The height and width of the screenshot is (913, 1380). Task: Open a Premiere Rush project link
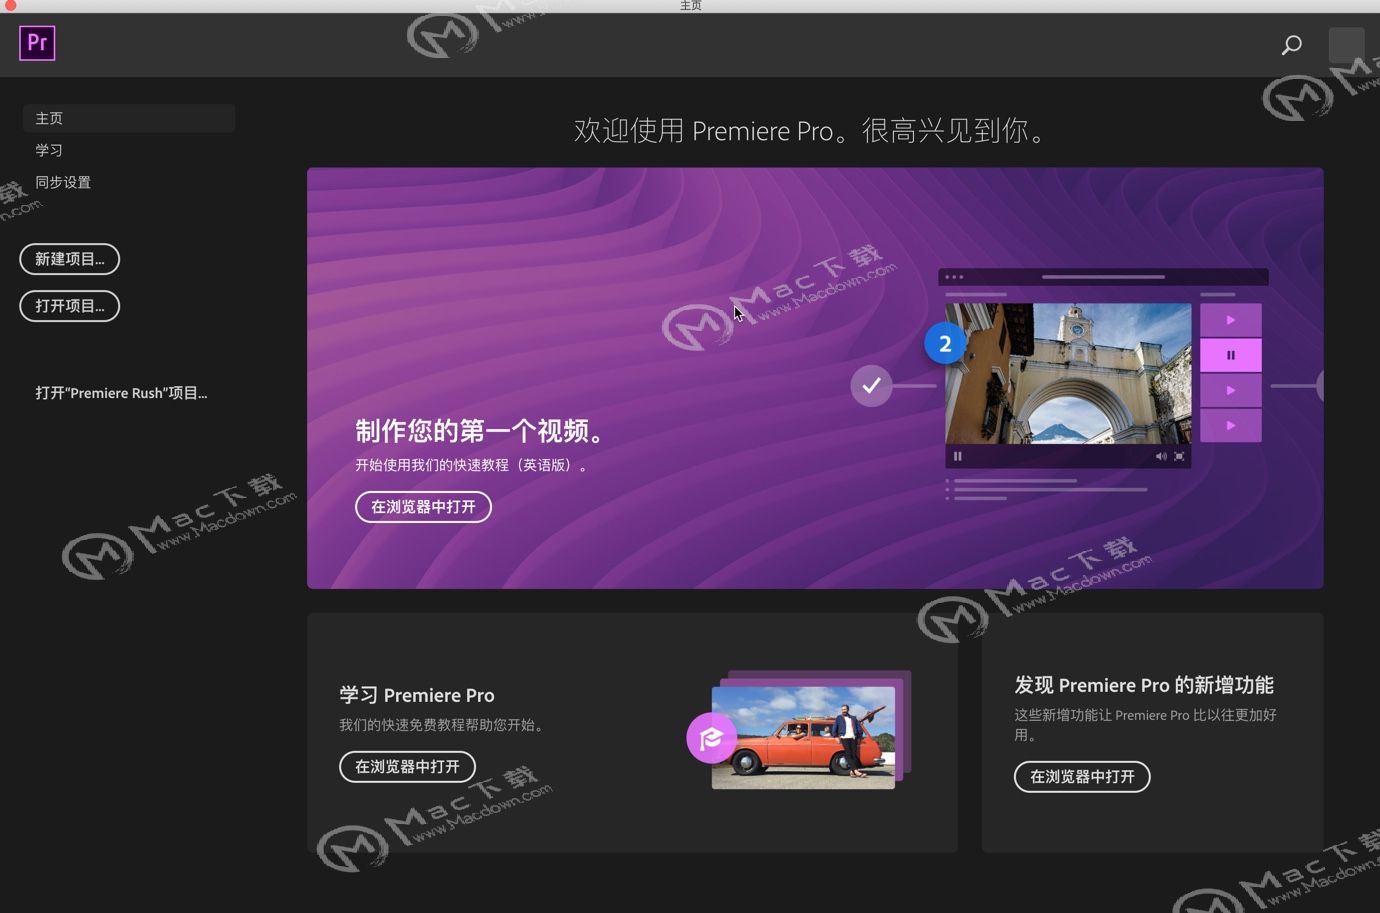click(121, 393)
